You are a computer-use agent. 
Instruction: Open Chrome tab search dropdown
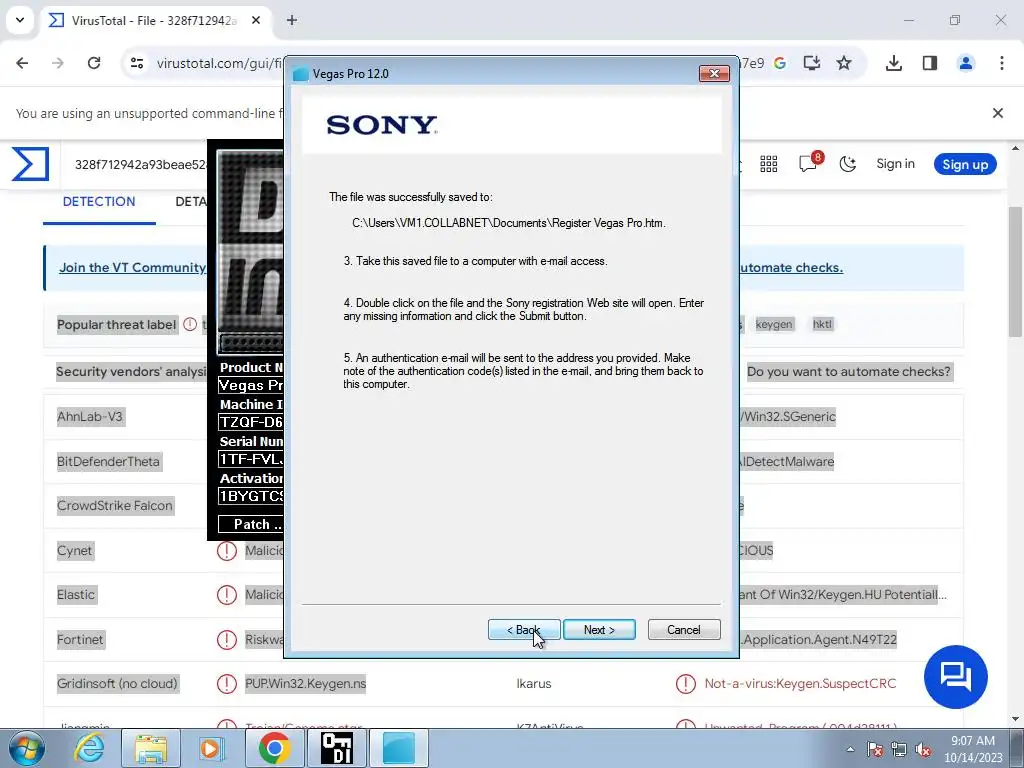click(x=20, y=20)
